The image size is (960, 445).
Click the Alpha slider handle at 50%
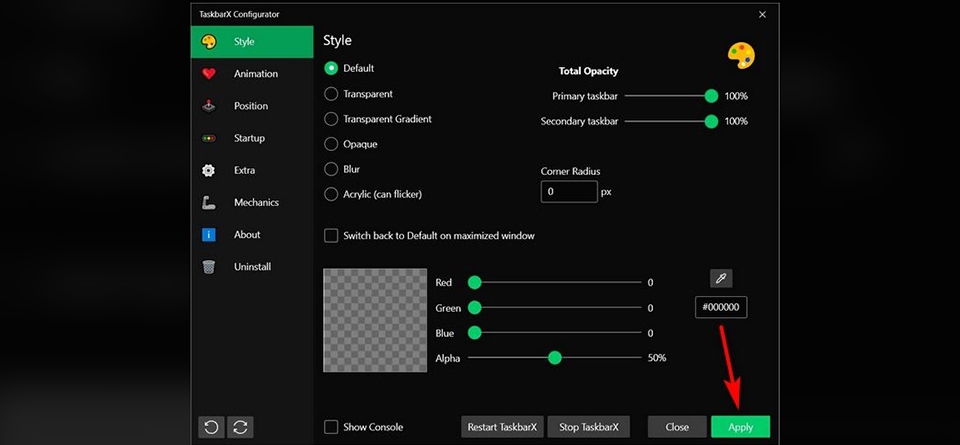[555, 358]
